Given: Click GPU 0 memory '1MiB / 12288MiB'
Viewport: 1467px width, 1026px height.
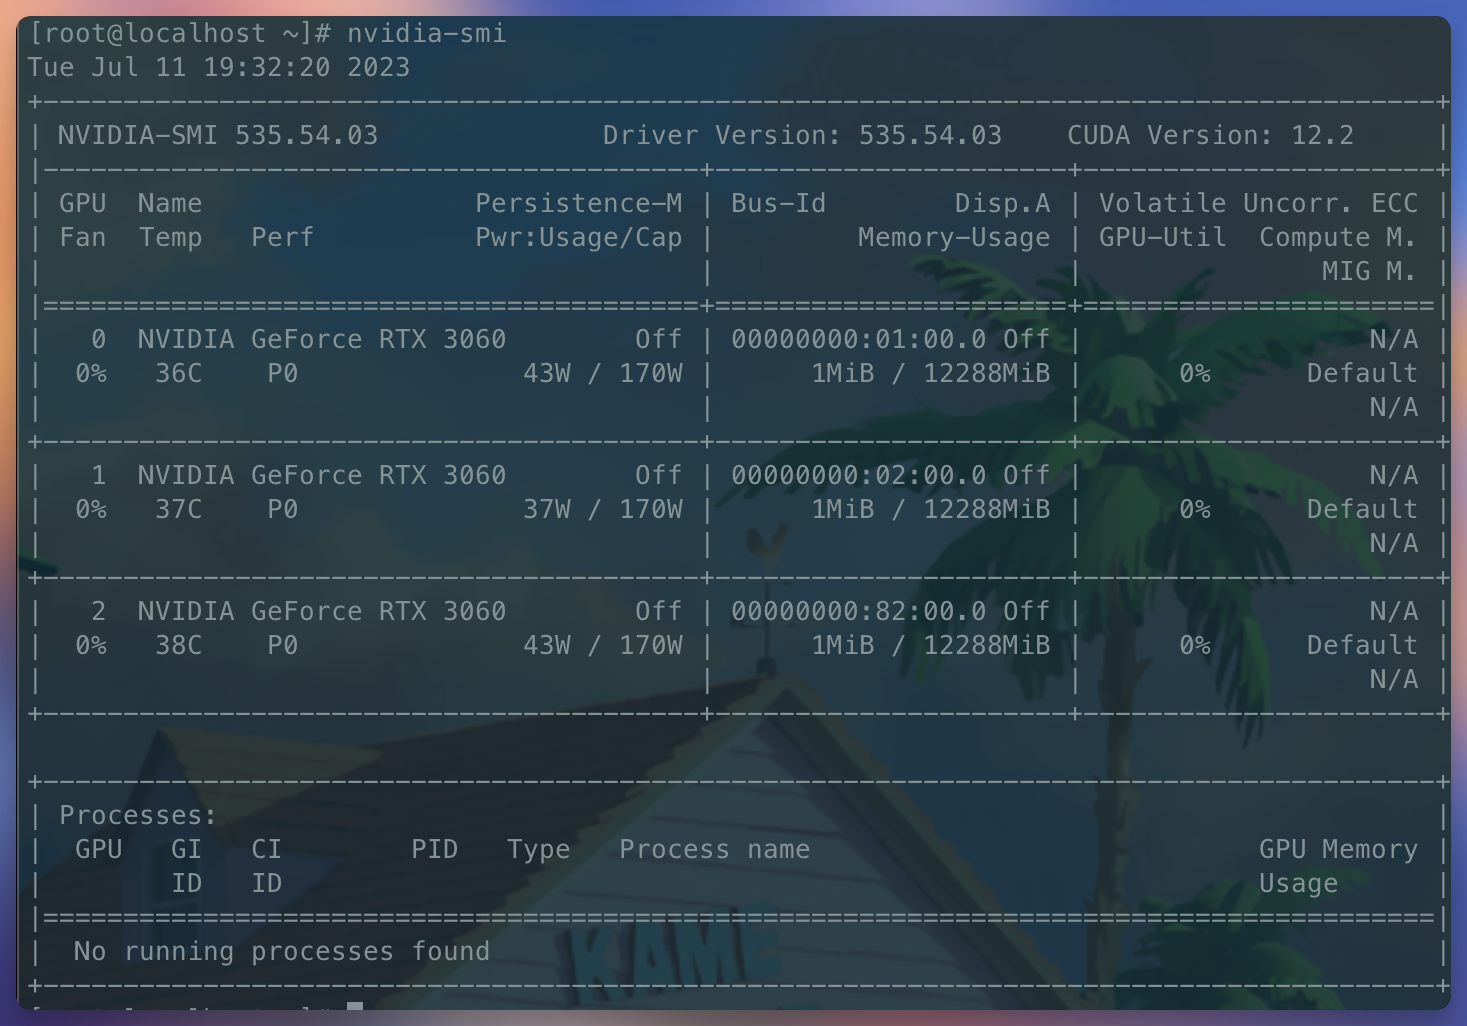Looking at the screenshot, I should [931, 373].
